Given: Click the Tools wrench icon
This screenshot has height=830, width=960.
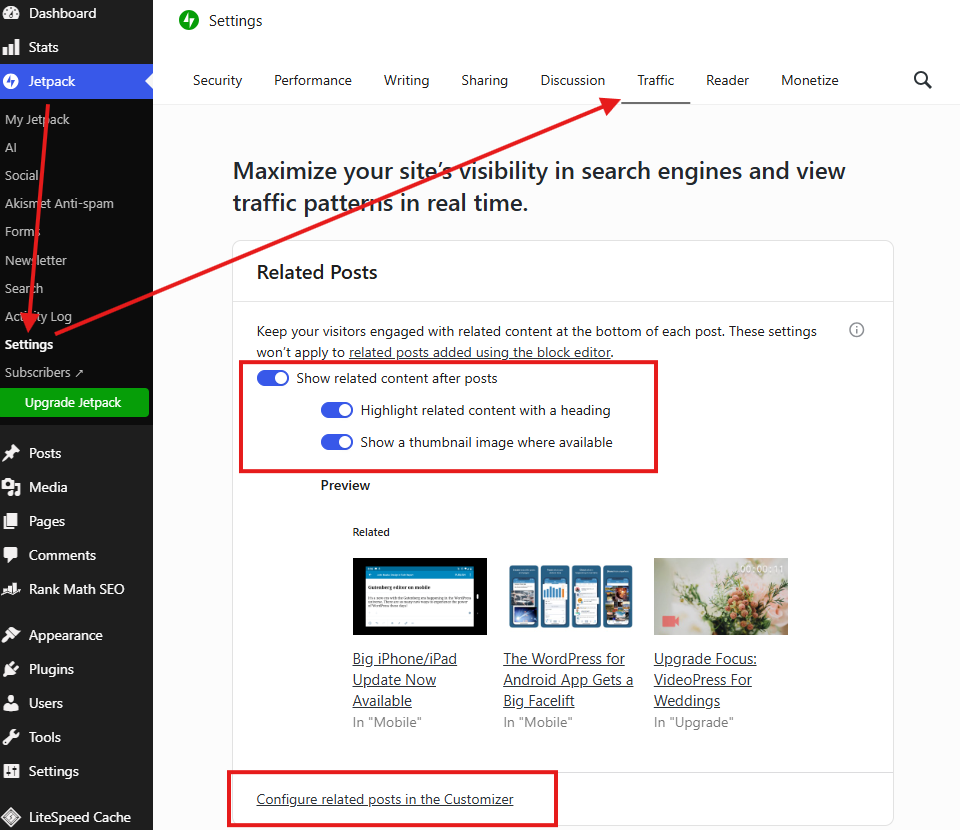Looking at the screenshot, I should click(x=10, y=737).
